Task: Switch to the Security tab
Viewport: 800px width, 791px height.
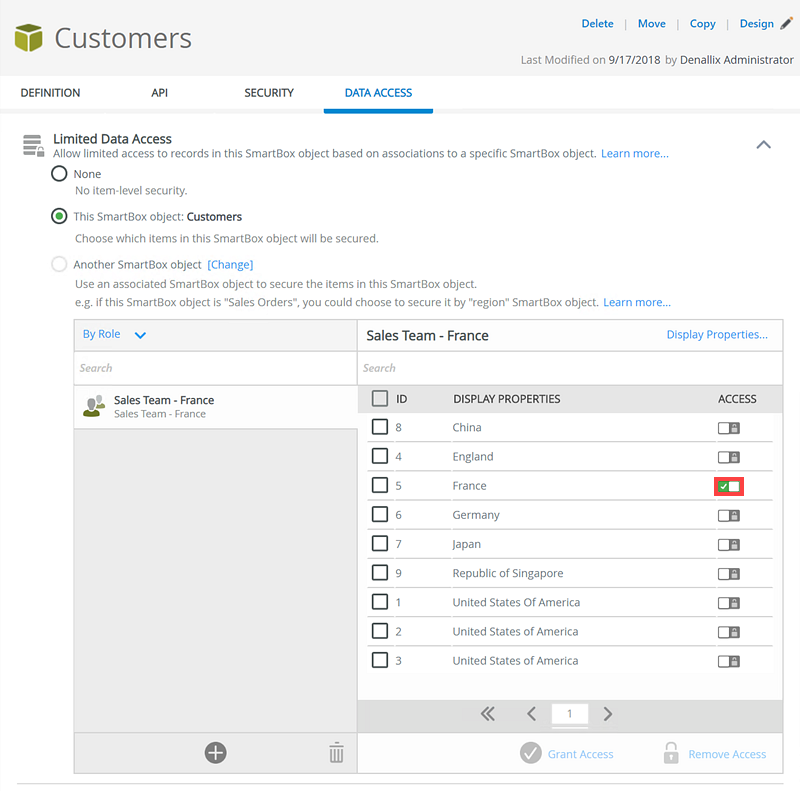Action: click(269, 93)
